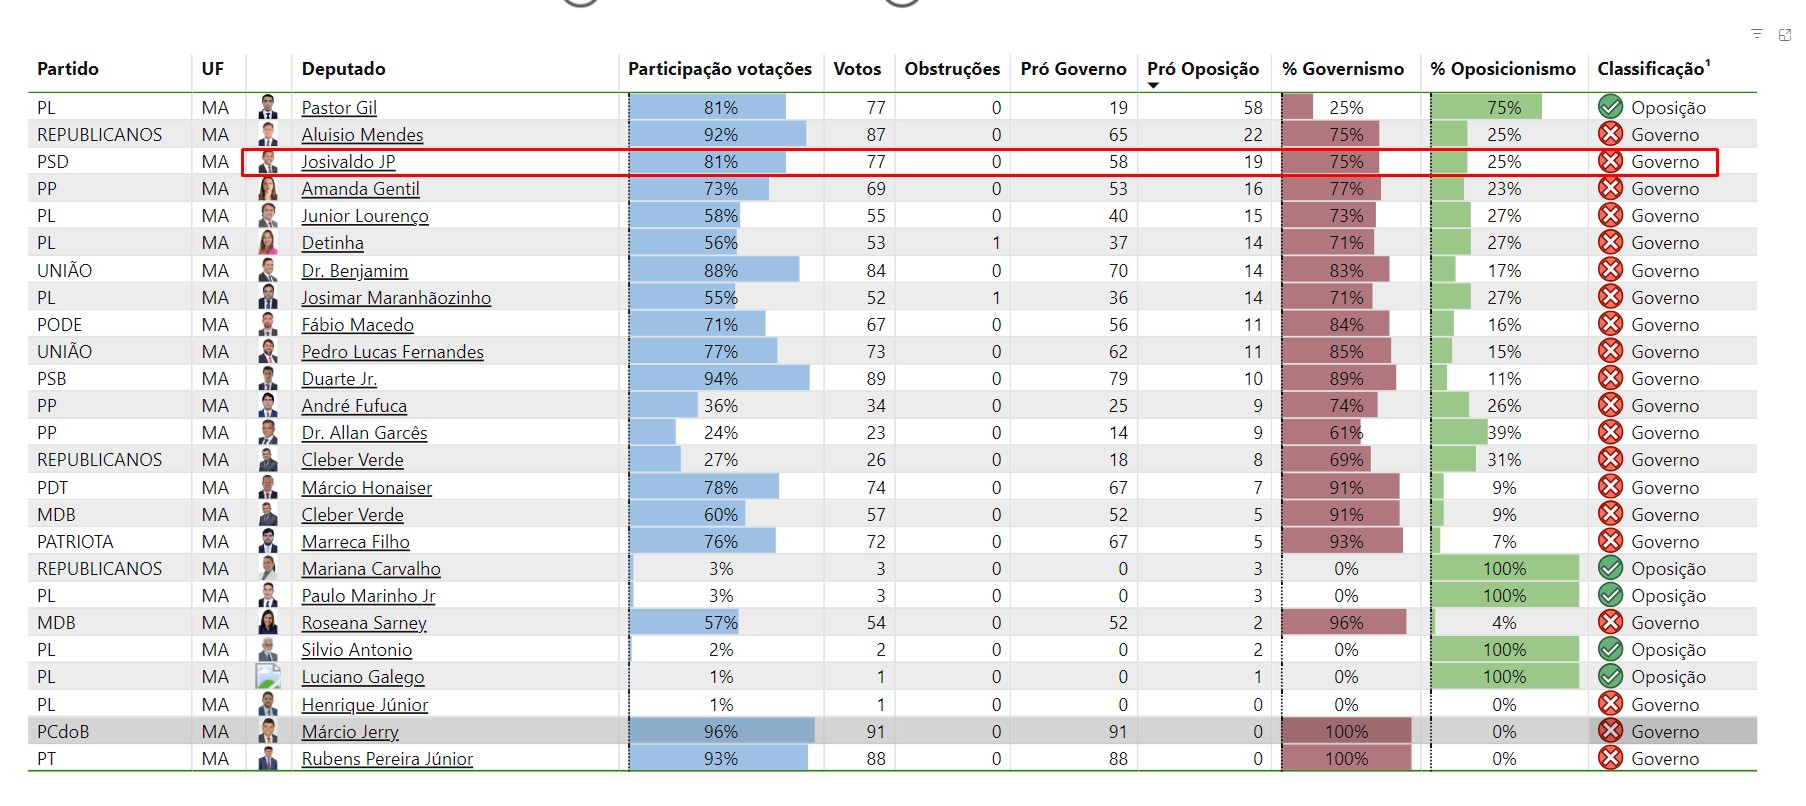
Task: Select Roseana Sarney's photo thumbnail
Action: tap(268, 622)
